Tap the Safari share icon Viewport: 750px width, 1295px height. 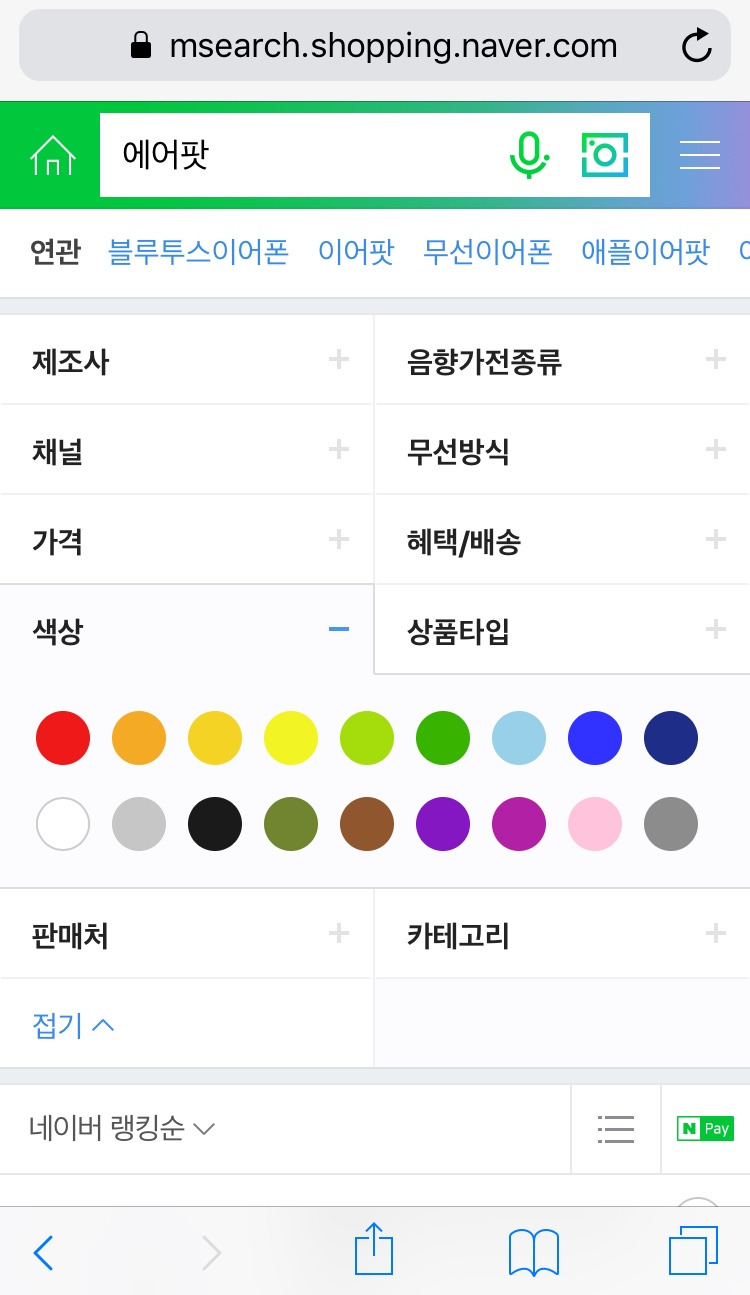(x=374, y=1250)
